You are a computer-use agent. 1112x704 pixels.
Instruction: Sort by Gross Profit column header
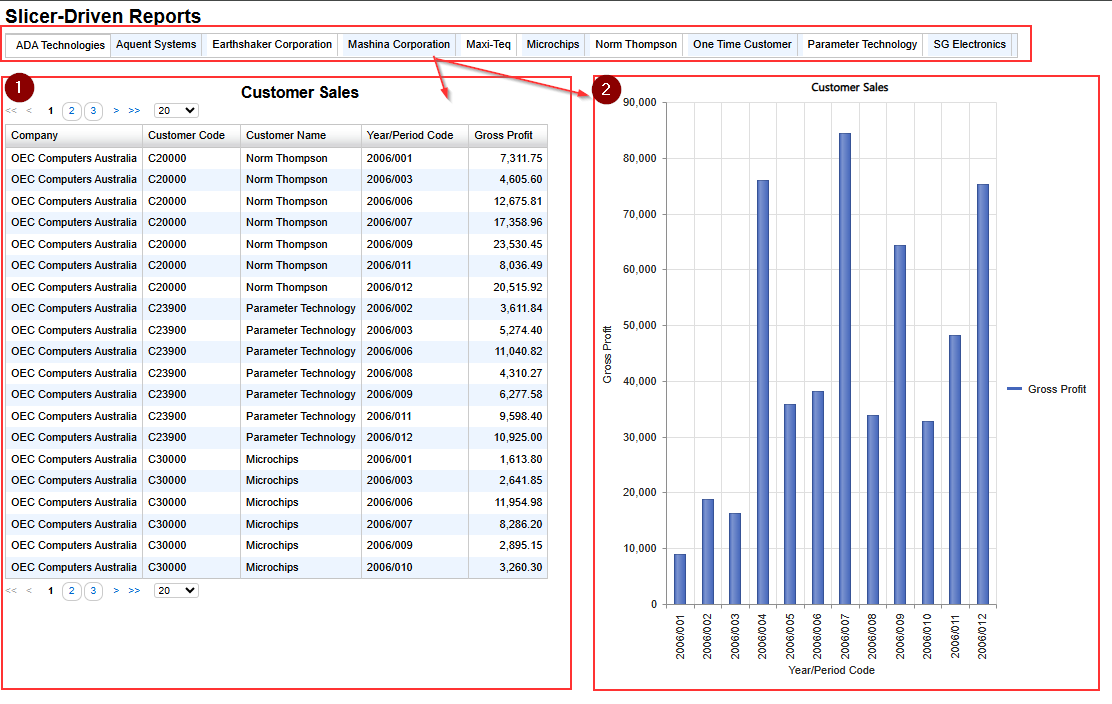point(508,135)
